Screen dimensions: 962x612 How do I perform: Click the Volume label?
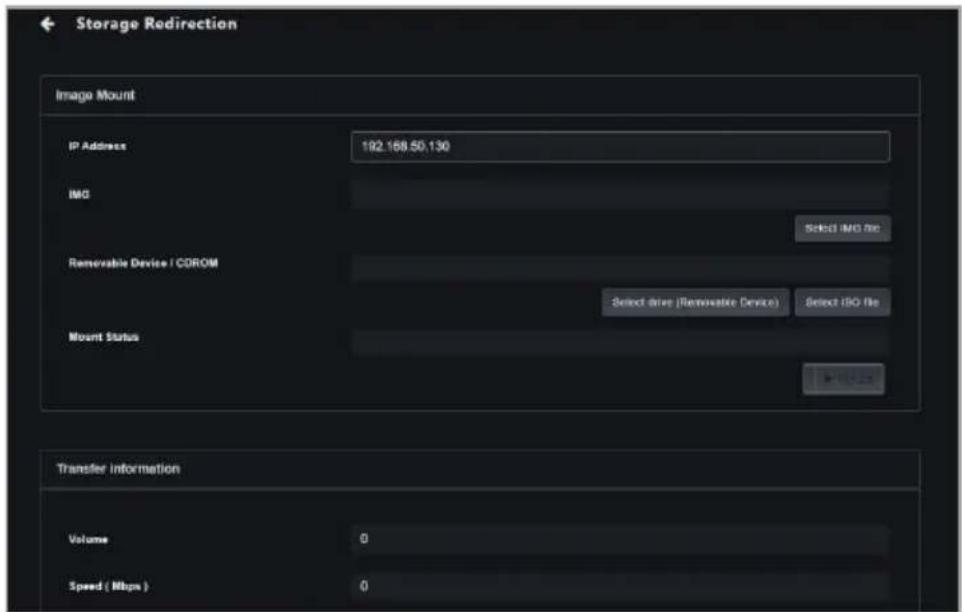click(88, 540)
